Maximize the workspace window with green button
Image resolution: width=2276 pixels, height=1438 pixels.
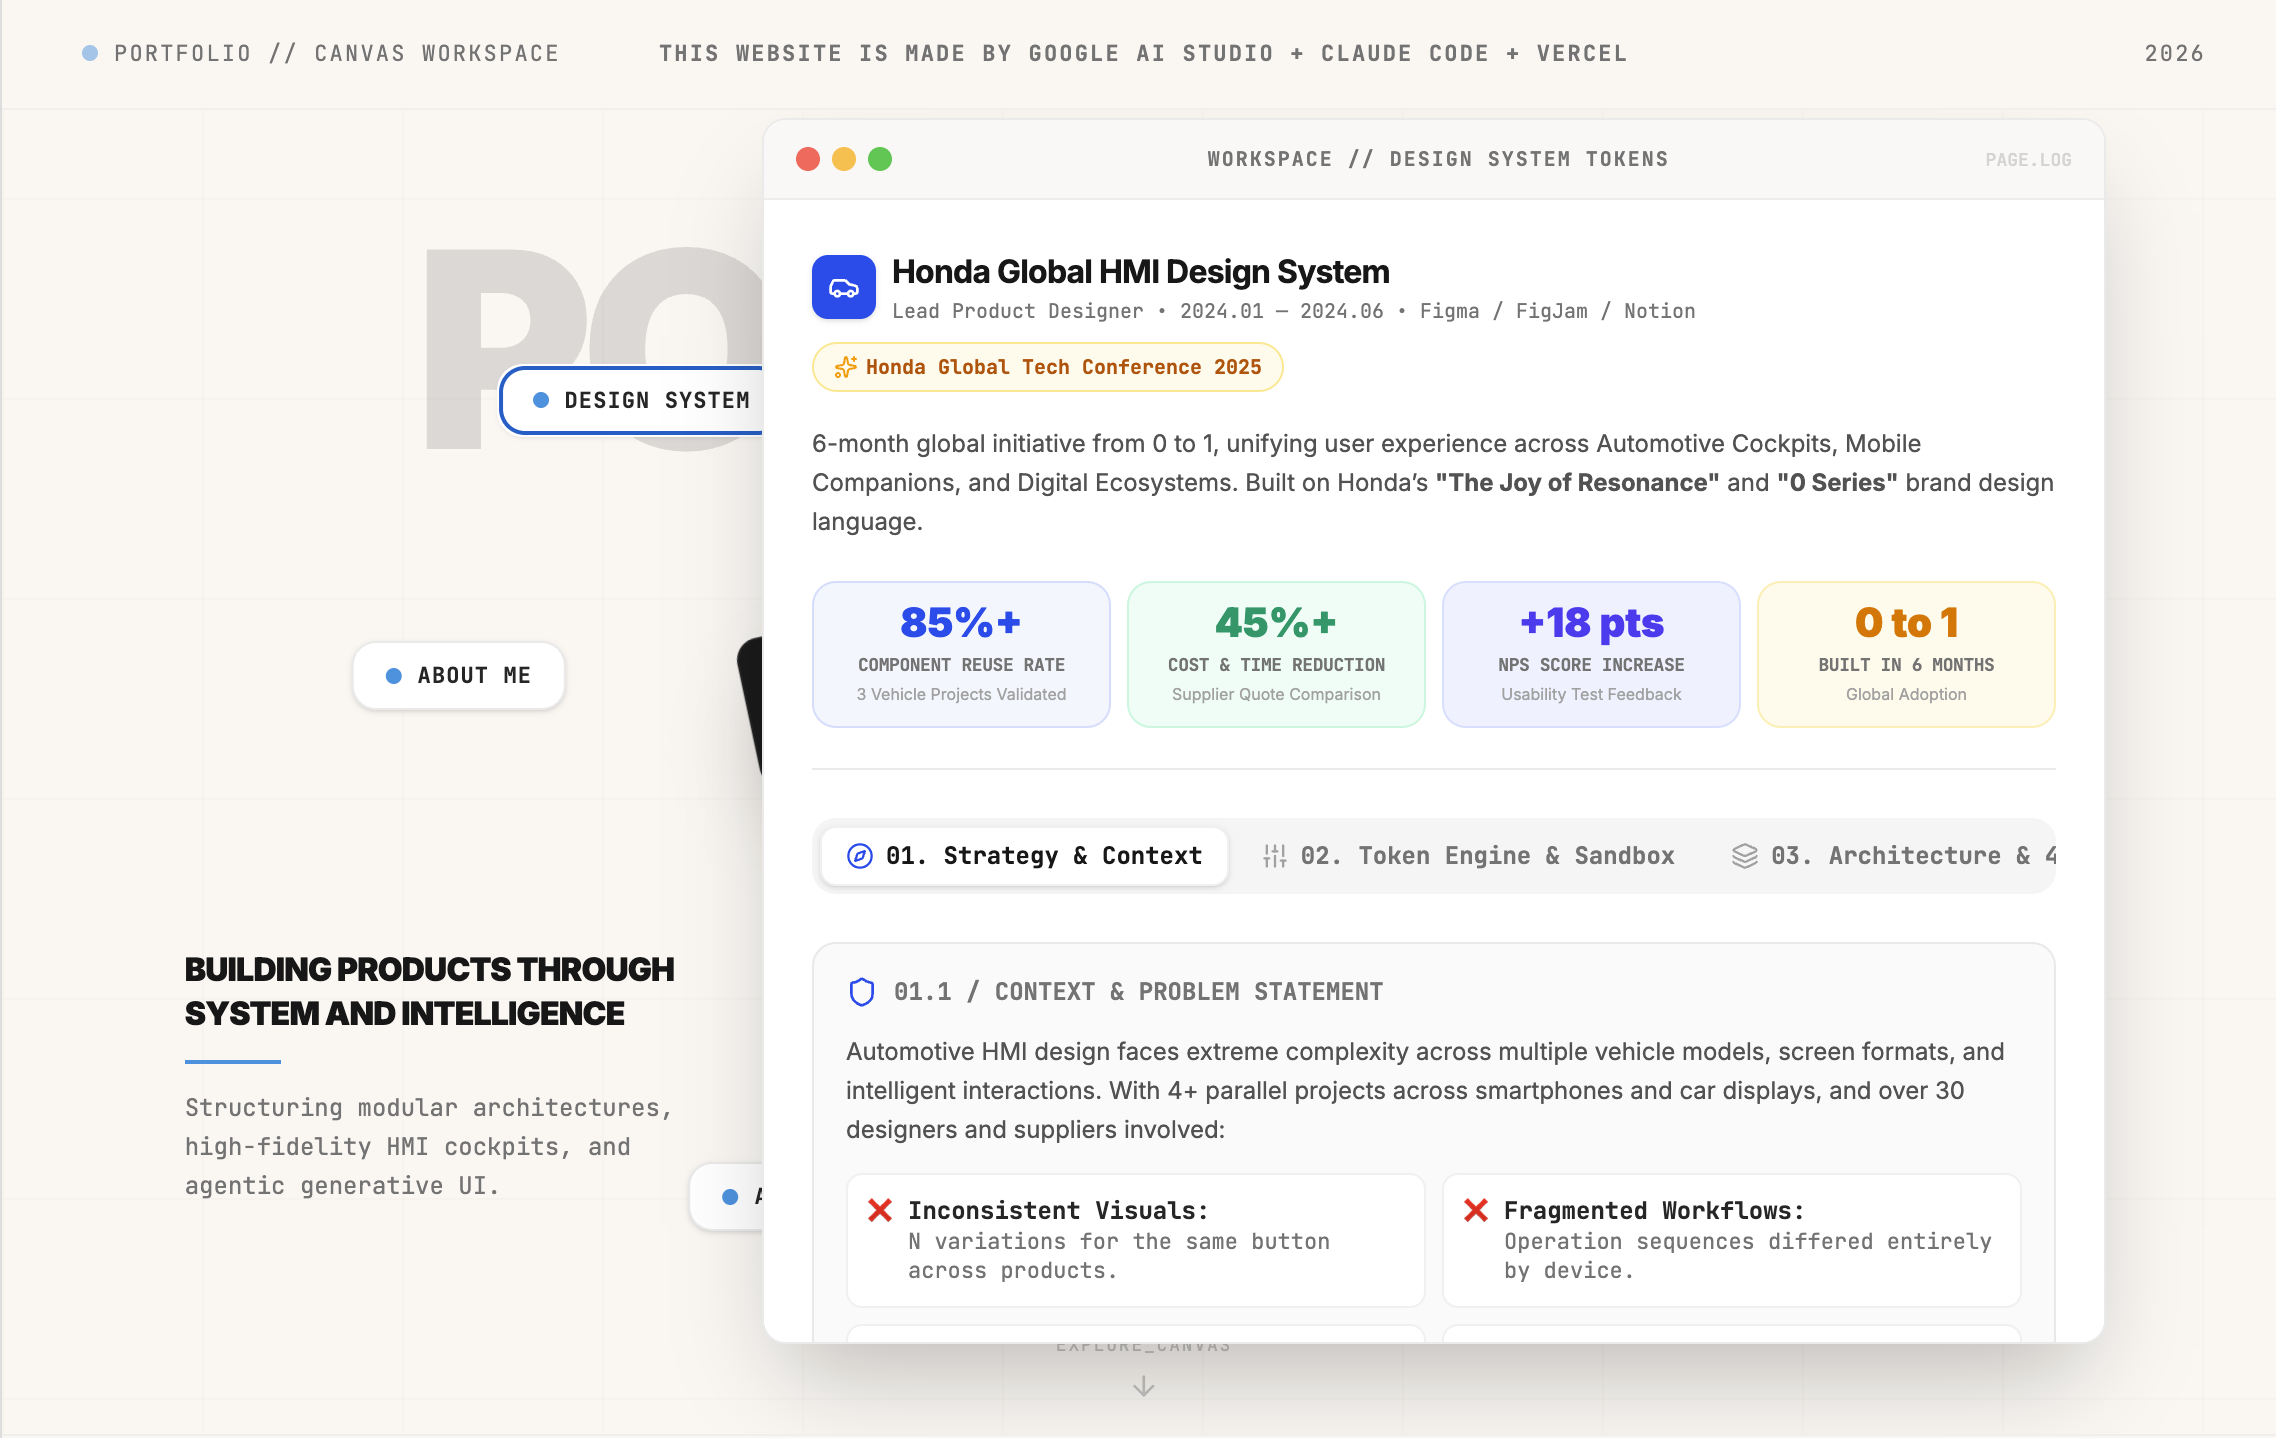[x=880, y=159]
